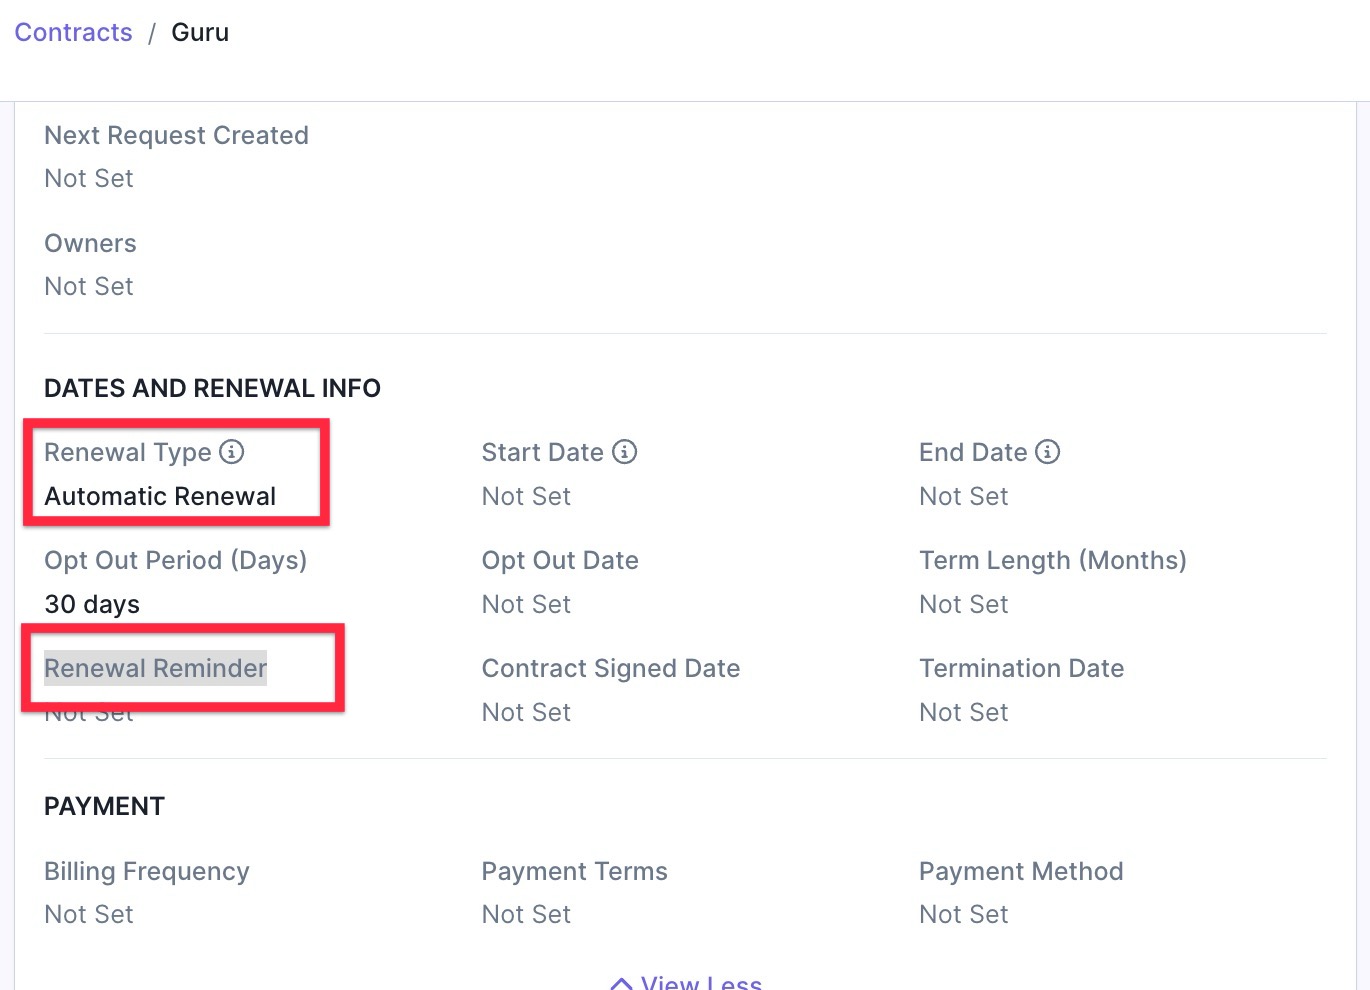Click the Payment section heading
The image size is (1370, 990).
pos(104,806)
